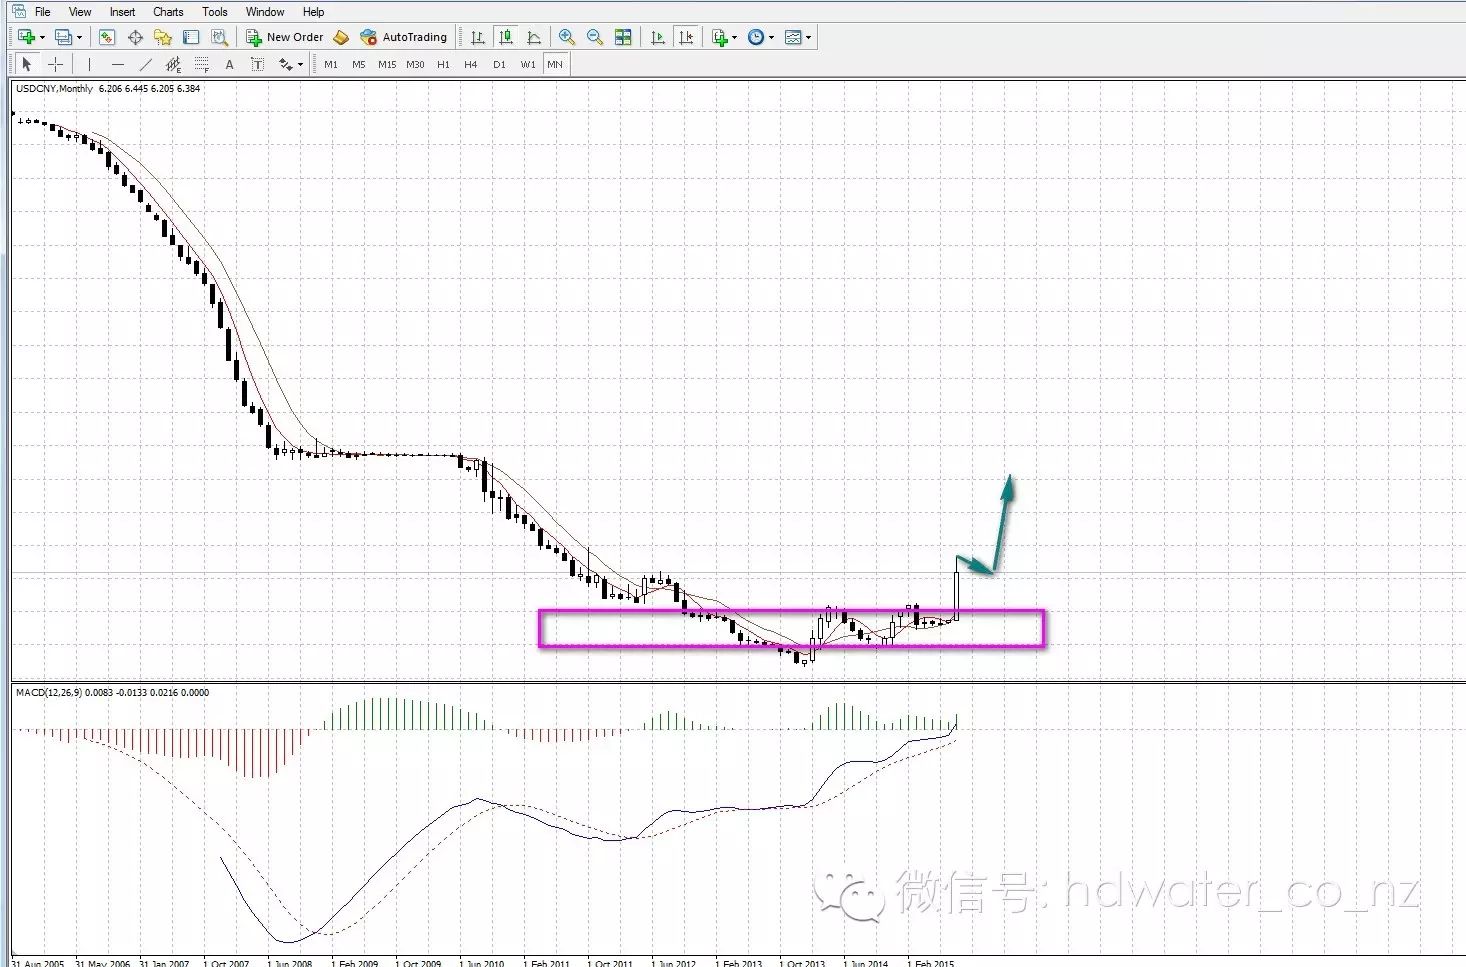This screenshot has height=967, width=1466.
Task: Expand the arrows tool dropdown
Action: coord(301,64)
